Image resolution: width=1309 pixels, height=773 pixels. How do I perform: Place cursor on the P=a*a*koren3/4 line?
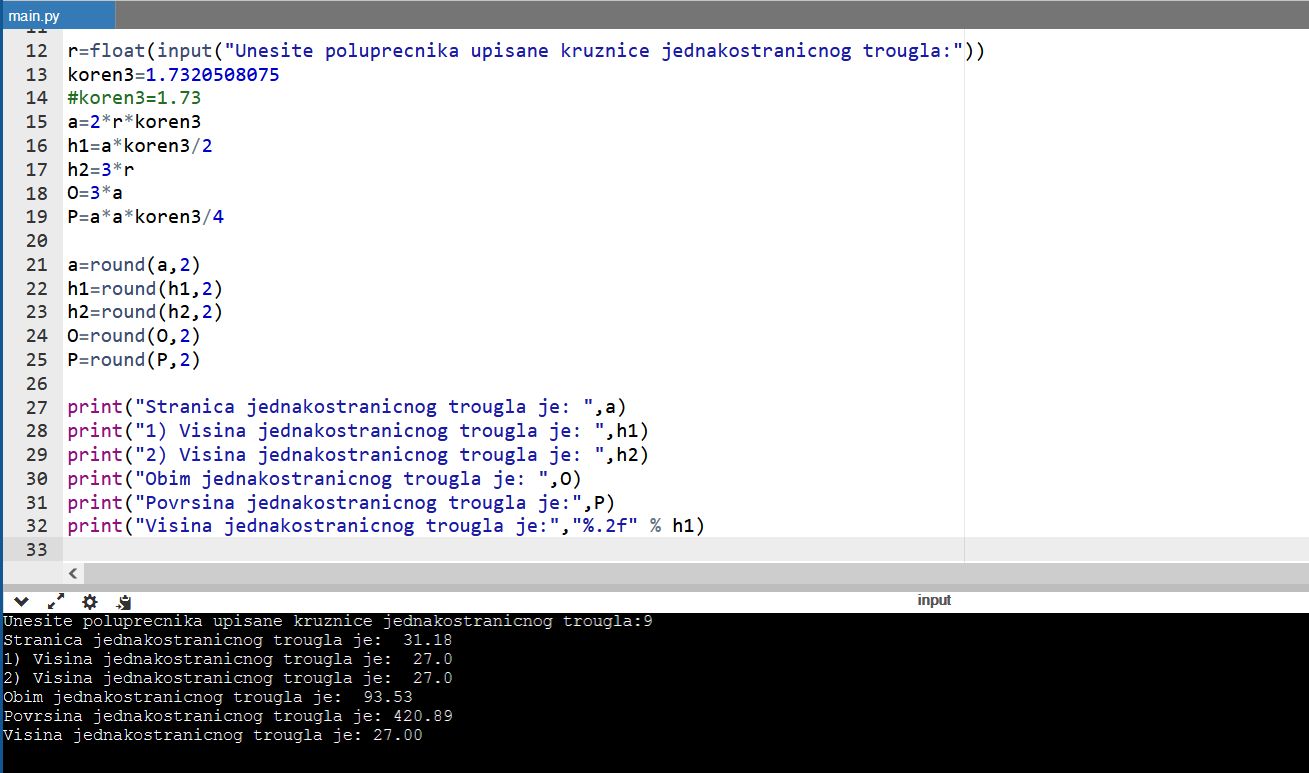click(x=145, y=217)
